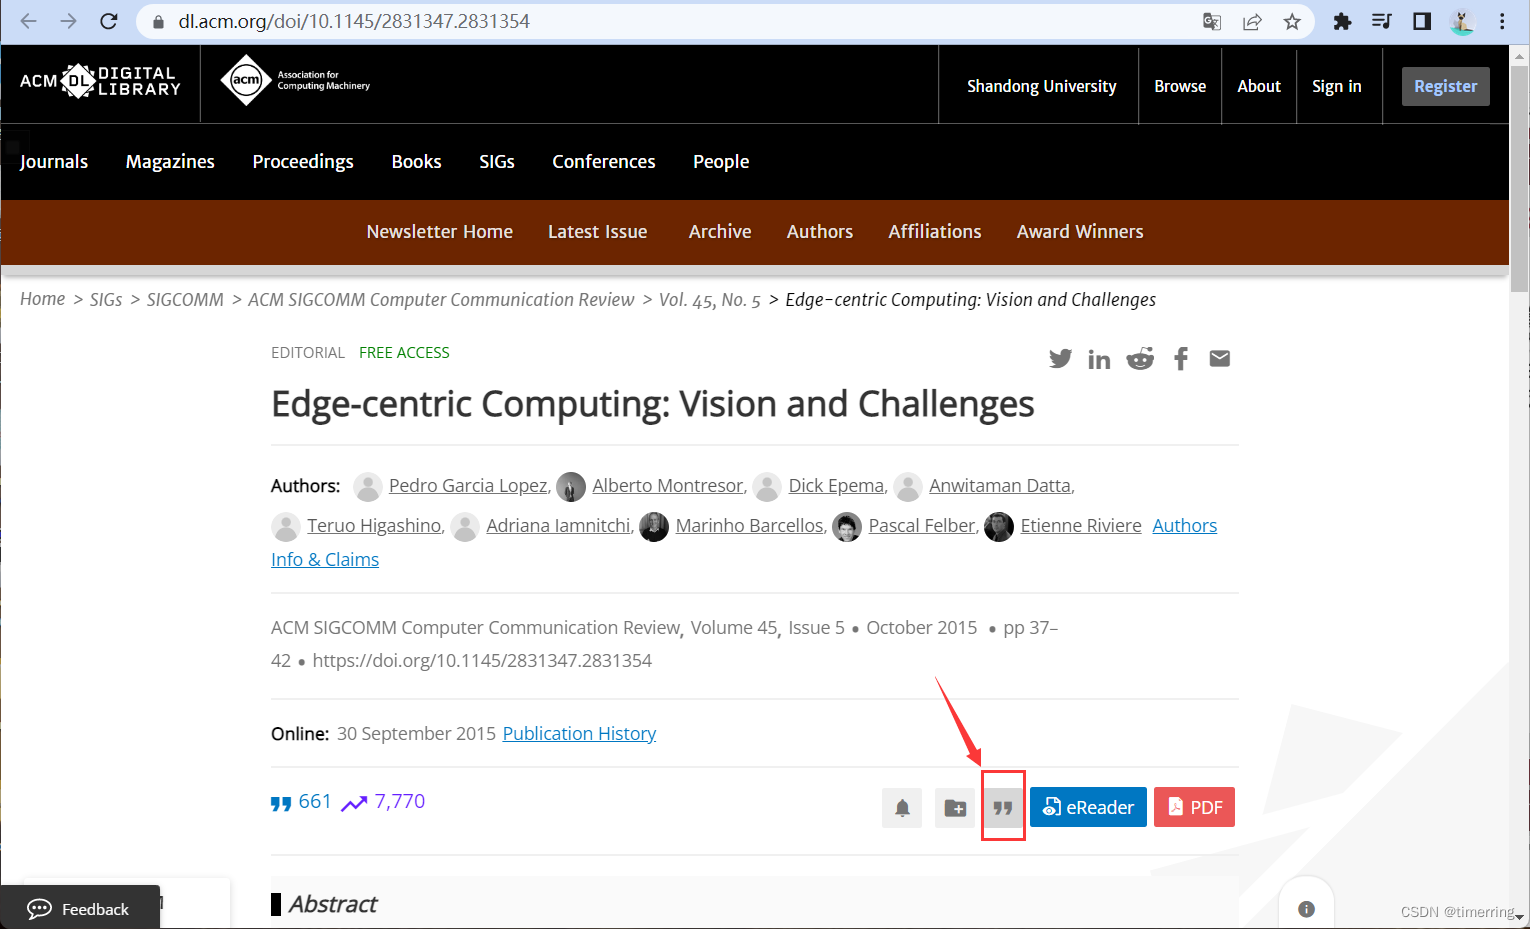Open the Google Translate page icon
The image size is (1530, 929).
1212,21
